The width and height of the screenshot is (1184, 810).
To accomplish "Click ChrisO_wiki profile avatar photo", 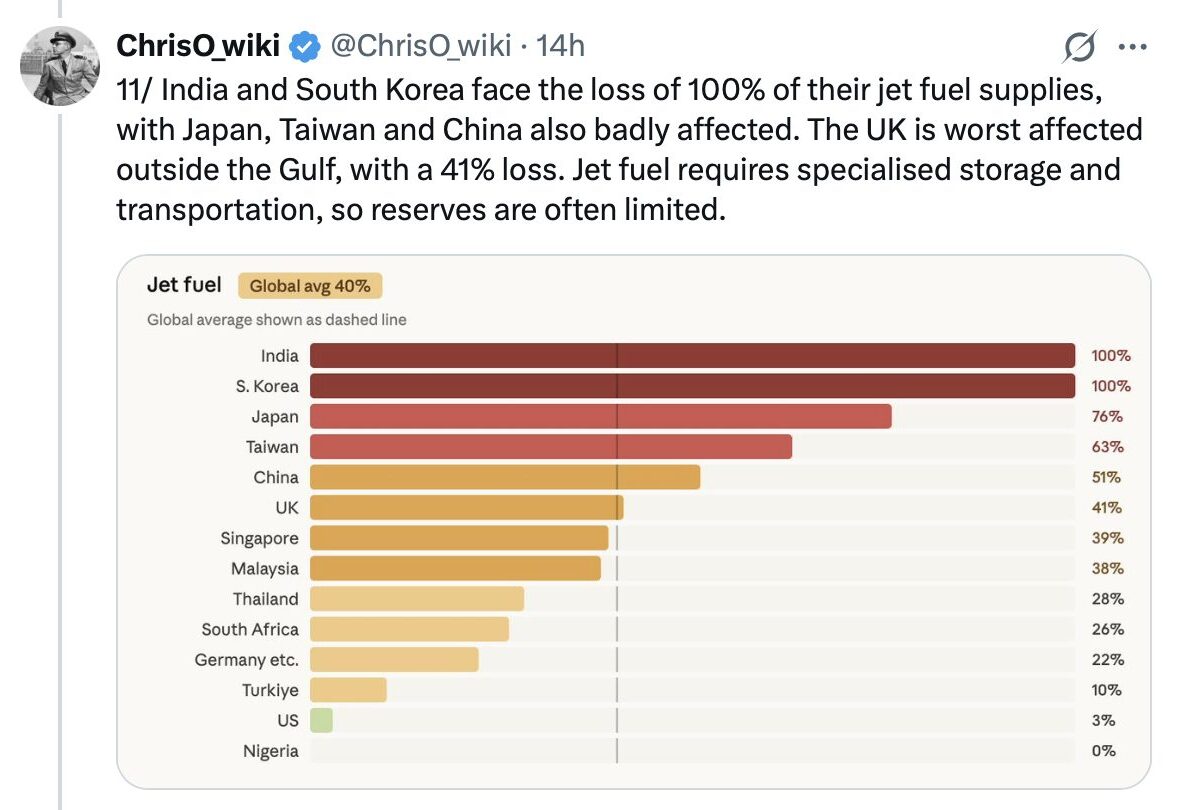I will click(x=60, y=65).
